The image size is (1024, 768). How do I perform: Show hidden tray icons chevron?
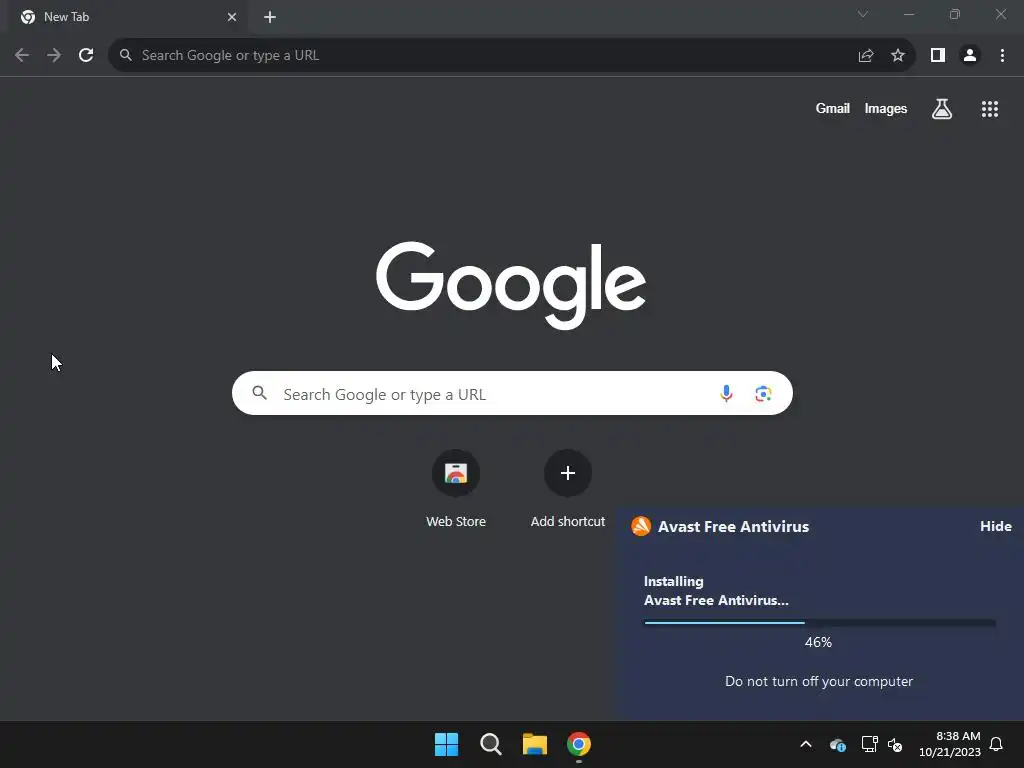pos(806,744)
